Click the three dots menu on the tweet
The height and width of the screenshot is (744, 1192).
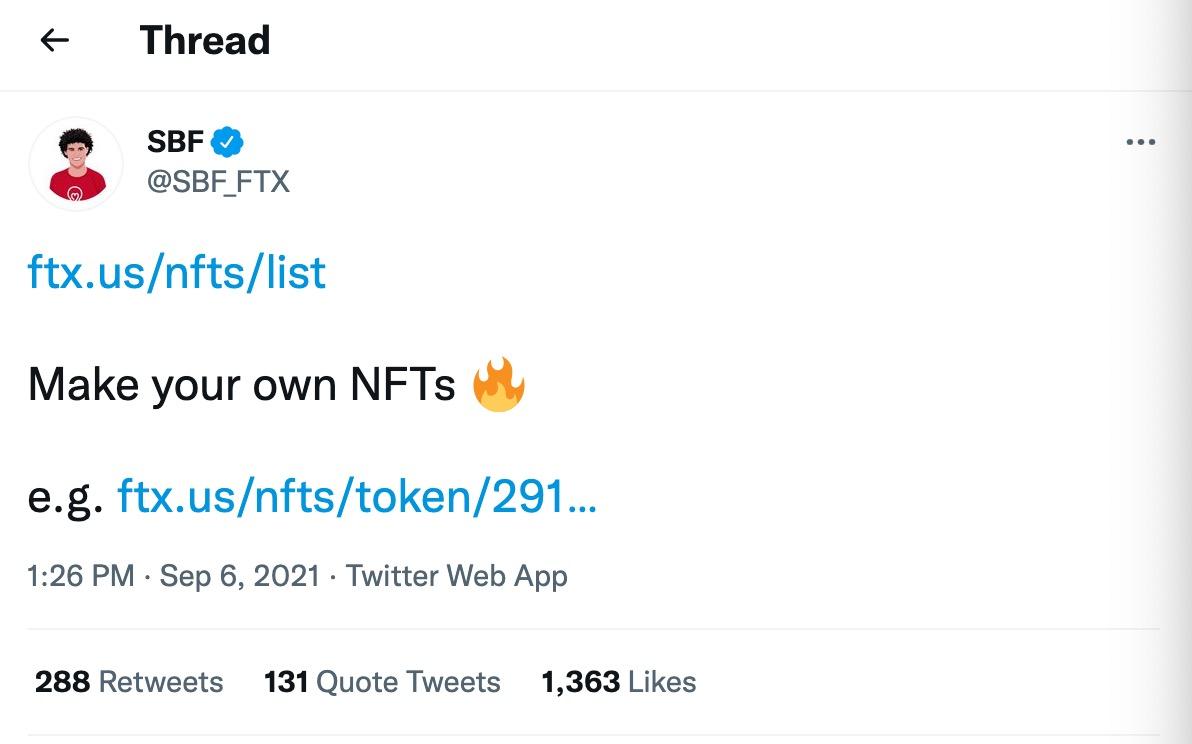[1139, 141]
